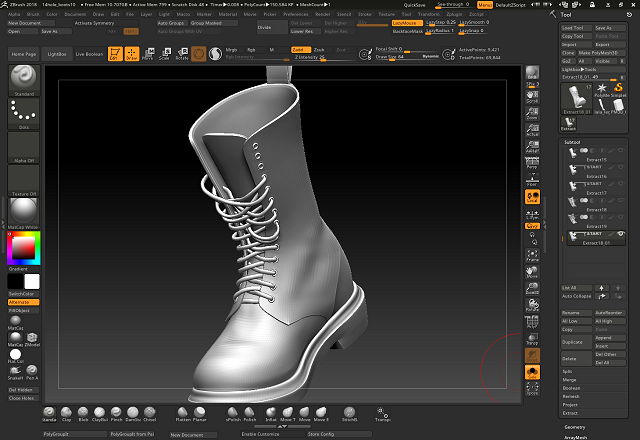Open the Zplugin menu
The width and height of the screenshot is (640, 440).
pyautogui.click(x=455, y=14)
